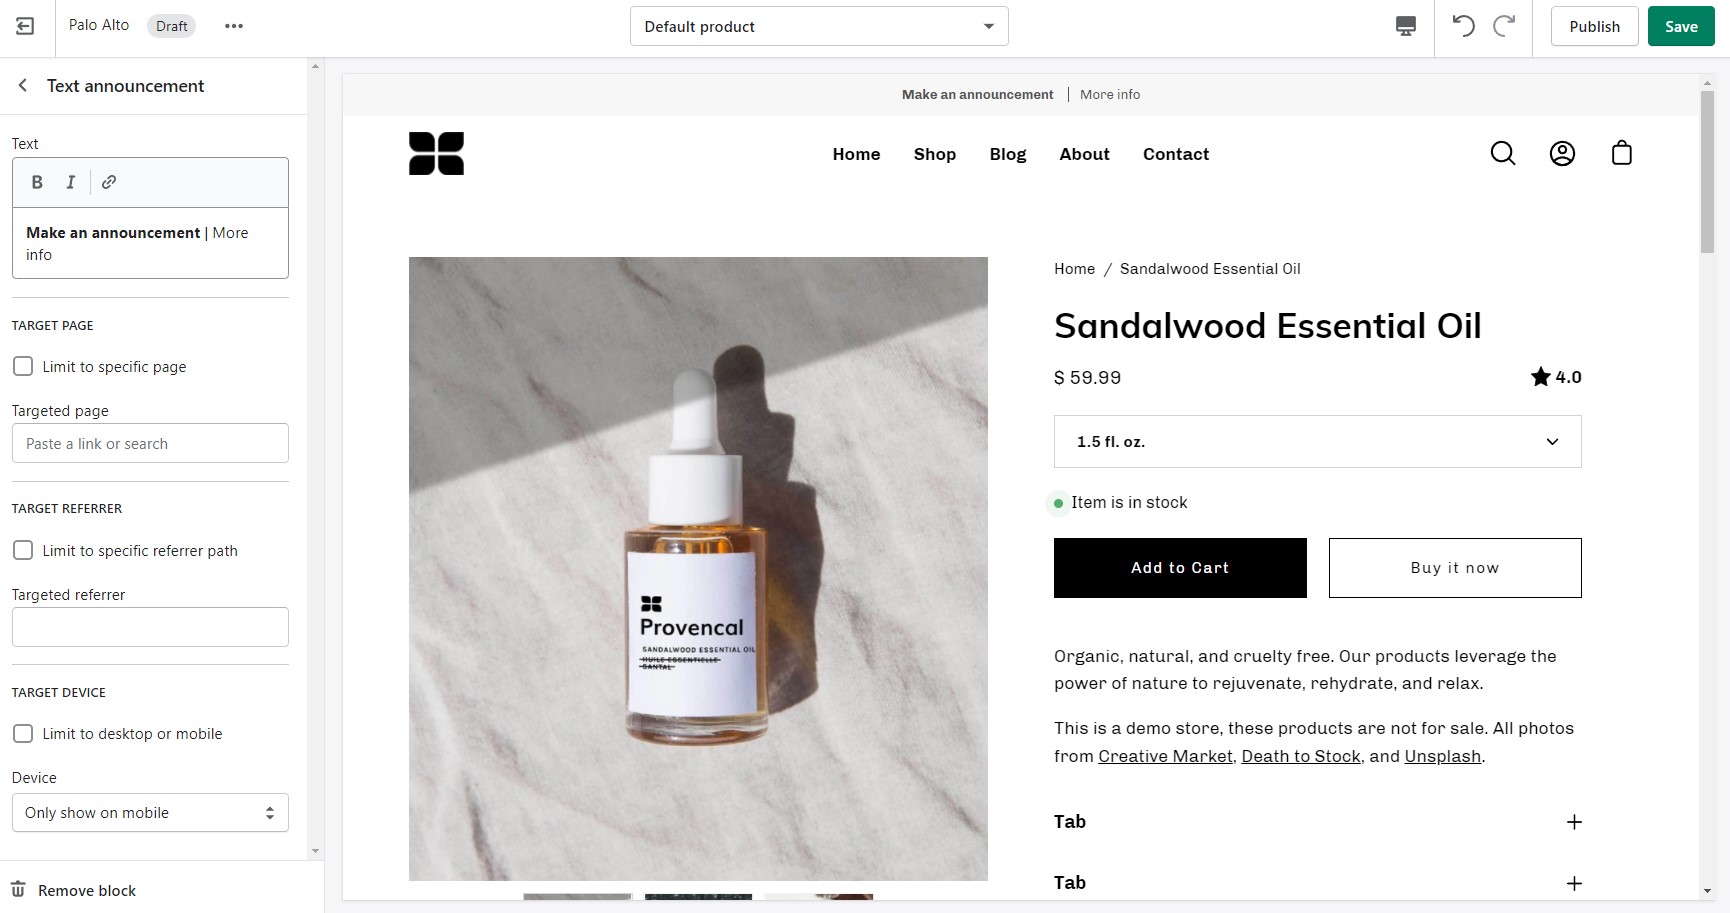Go to the Blog navigation item
The width and height of the screenshot is (1730, 913).
[1008, 154]
